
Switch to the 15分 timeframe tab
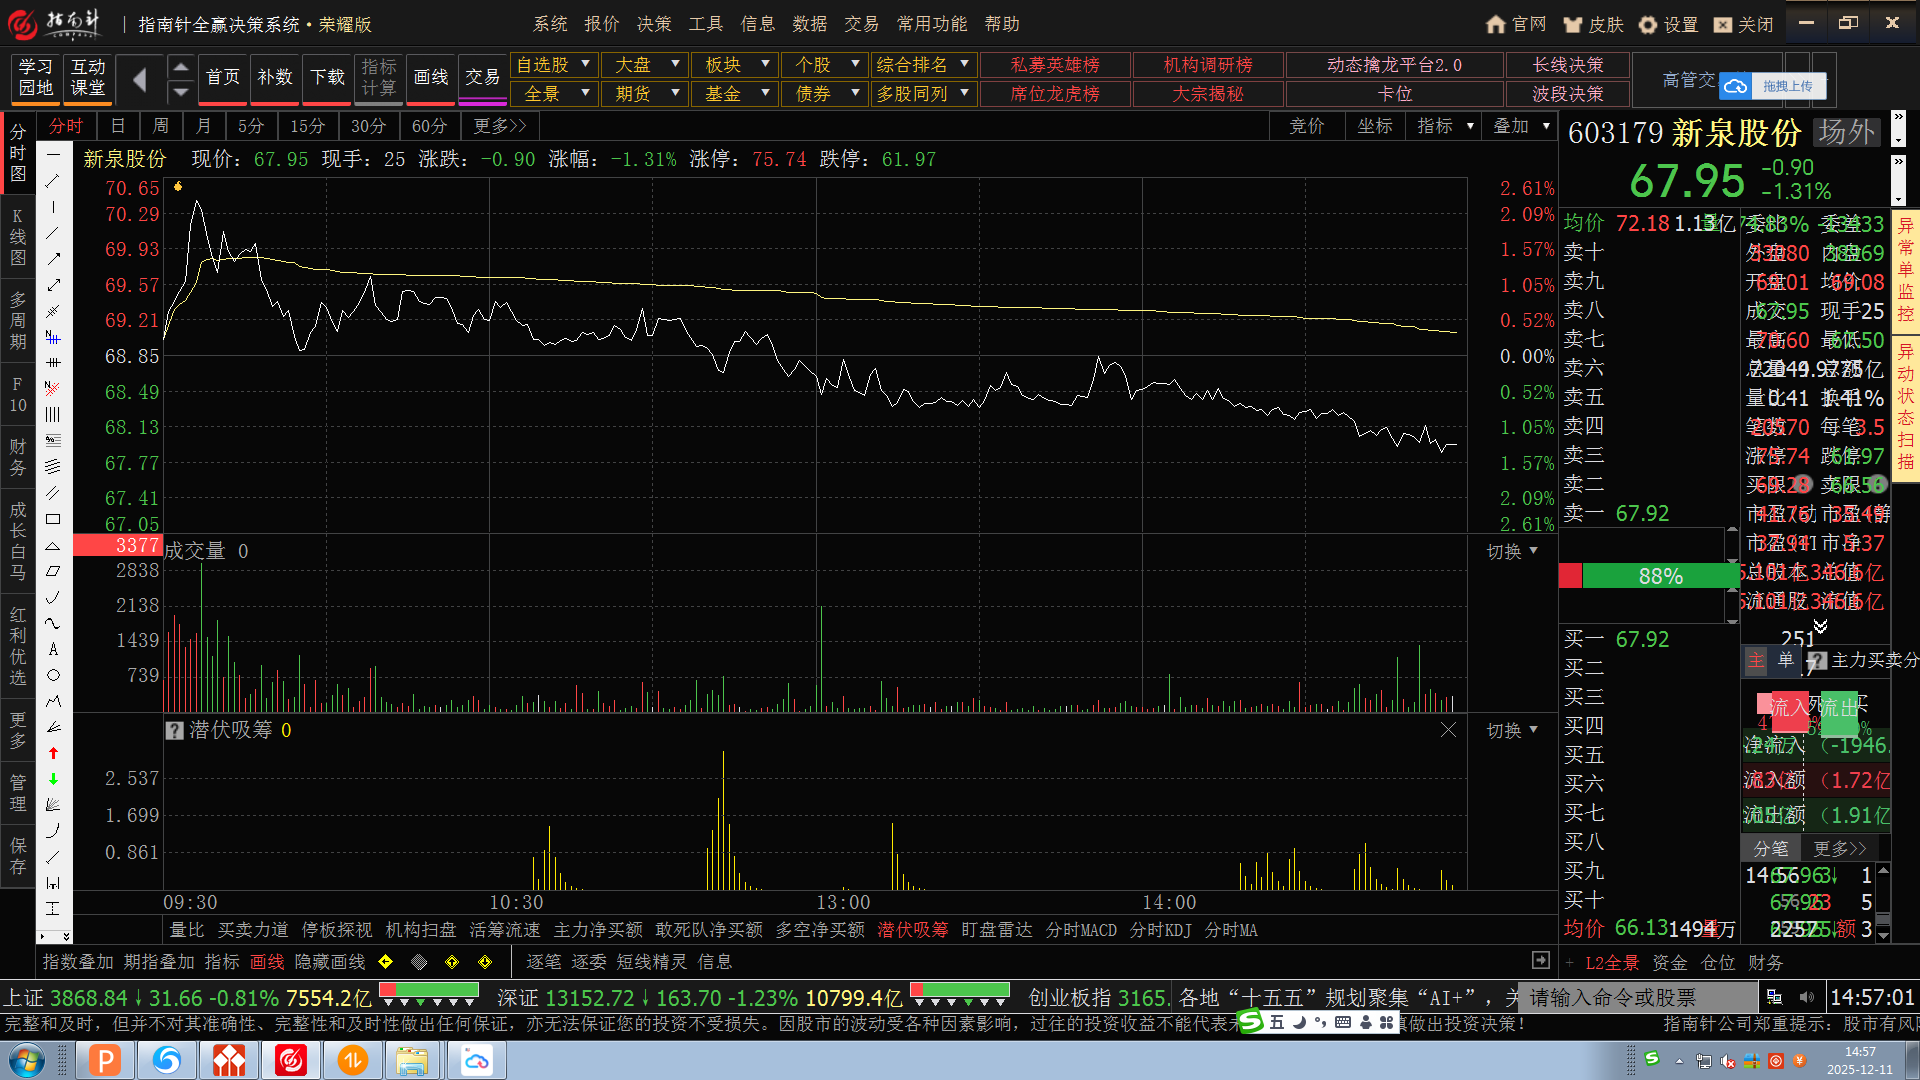click(x=307, y=126)
